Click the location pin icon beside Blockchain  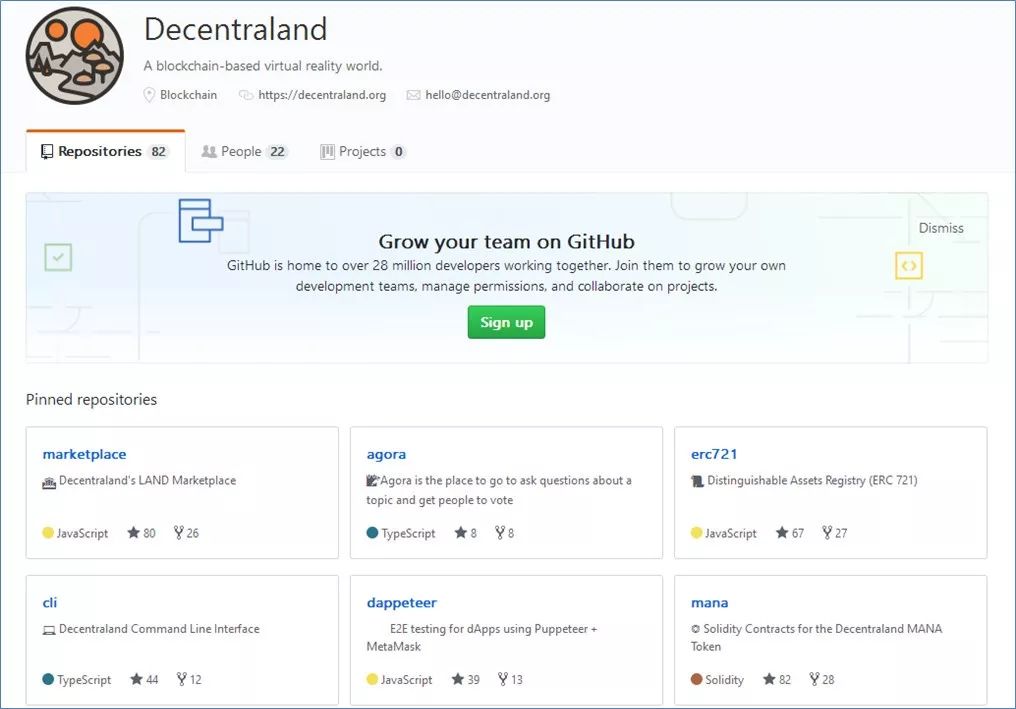149,95
